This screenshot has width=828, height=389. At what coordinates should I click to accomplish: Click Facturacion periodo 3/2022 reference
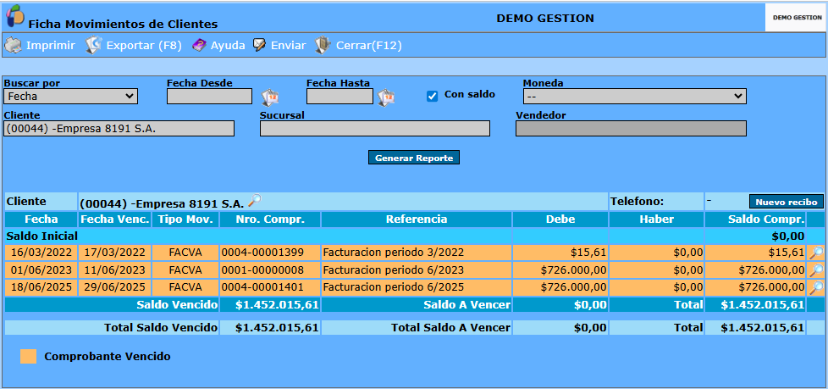point(393,253)
